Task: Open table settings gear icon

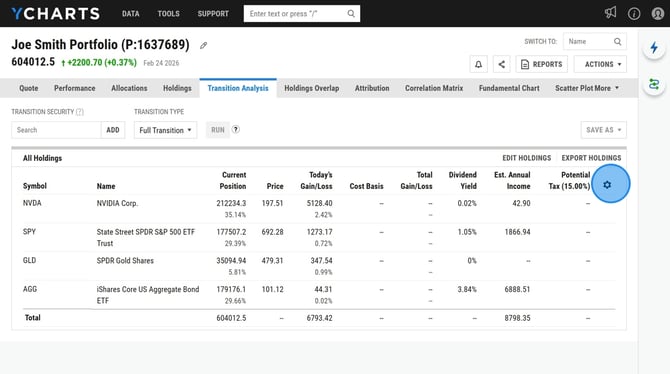Action: 607,185
